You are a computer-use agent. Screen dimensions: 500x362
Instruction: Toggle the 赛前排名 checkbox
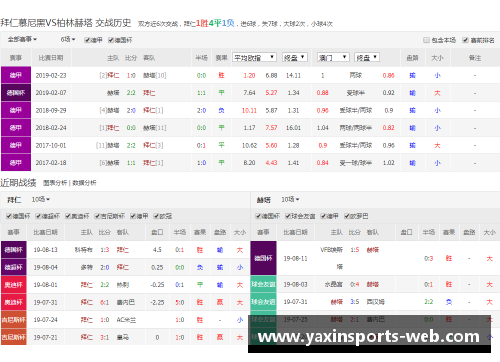(x=465, y=40)
